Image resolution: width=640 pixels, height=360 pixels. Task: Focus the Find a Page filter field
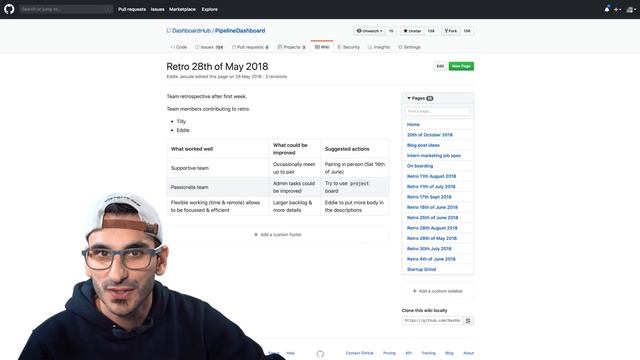[438, 111]
